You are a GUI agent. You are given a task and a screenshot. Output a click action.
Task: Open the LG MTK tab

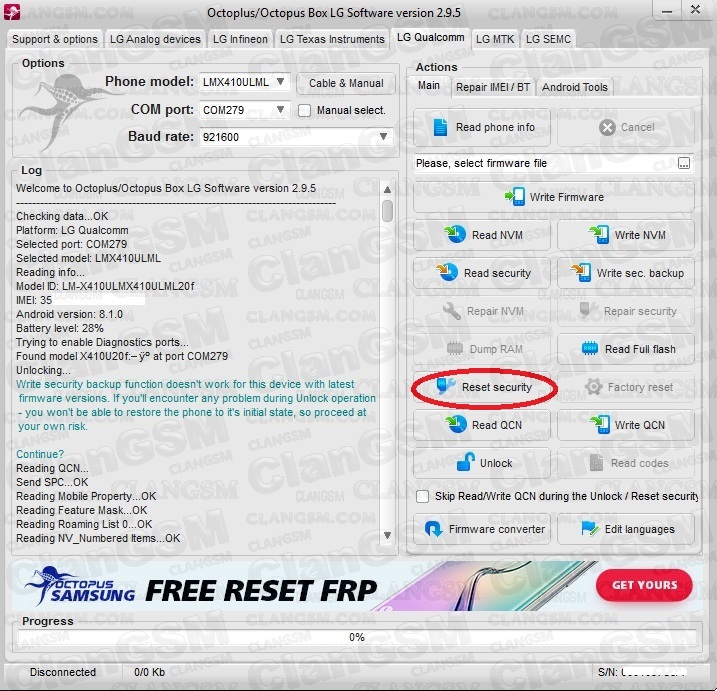coord(495,39)
